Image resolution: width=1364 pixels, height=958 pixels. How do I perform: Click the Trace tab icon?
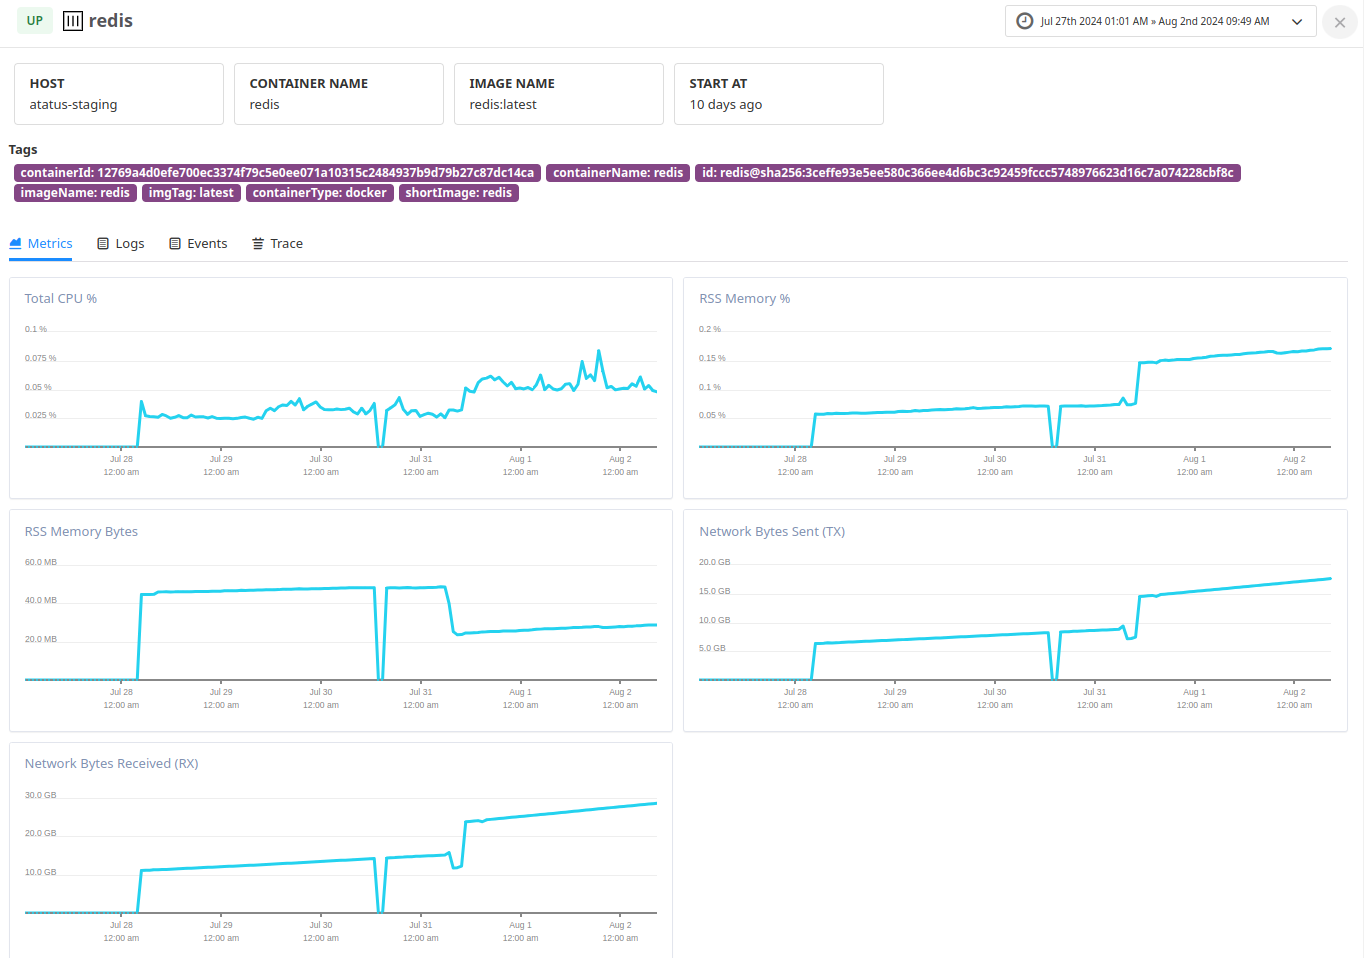pos(258,244)
